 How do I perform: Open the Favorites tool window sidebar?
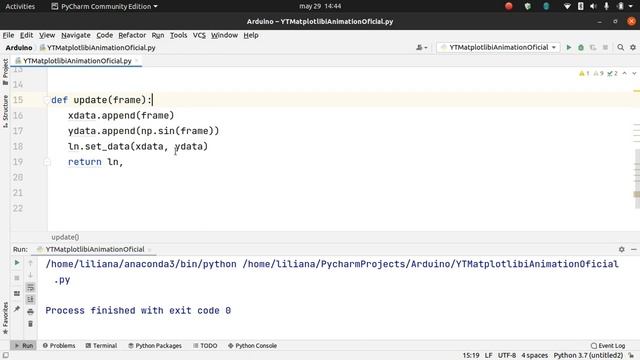point(5,318)
